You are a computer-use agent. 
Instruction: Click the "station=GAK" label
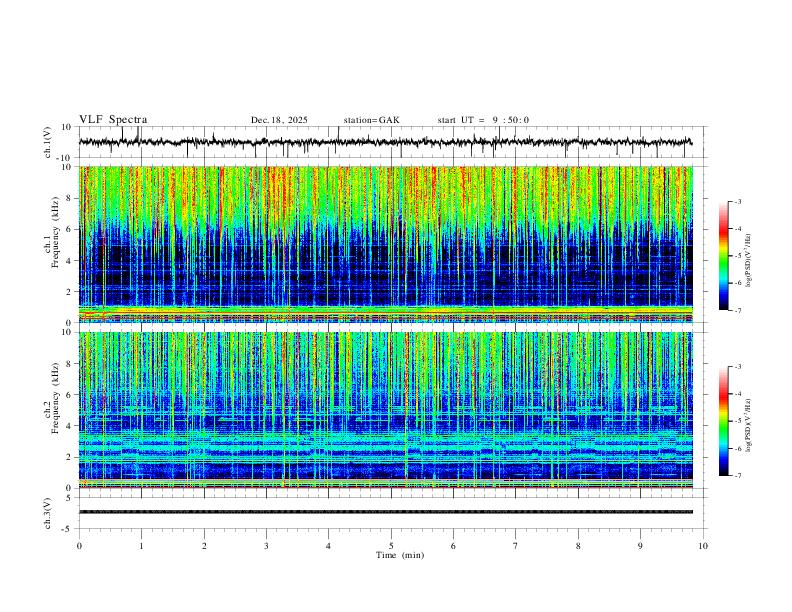coord(371,120)
